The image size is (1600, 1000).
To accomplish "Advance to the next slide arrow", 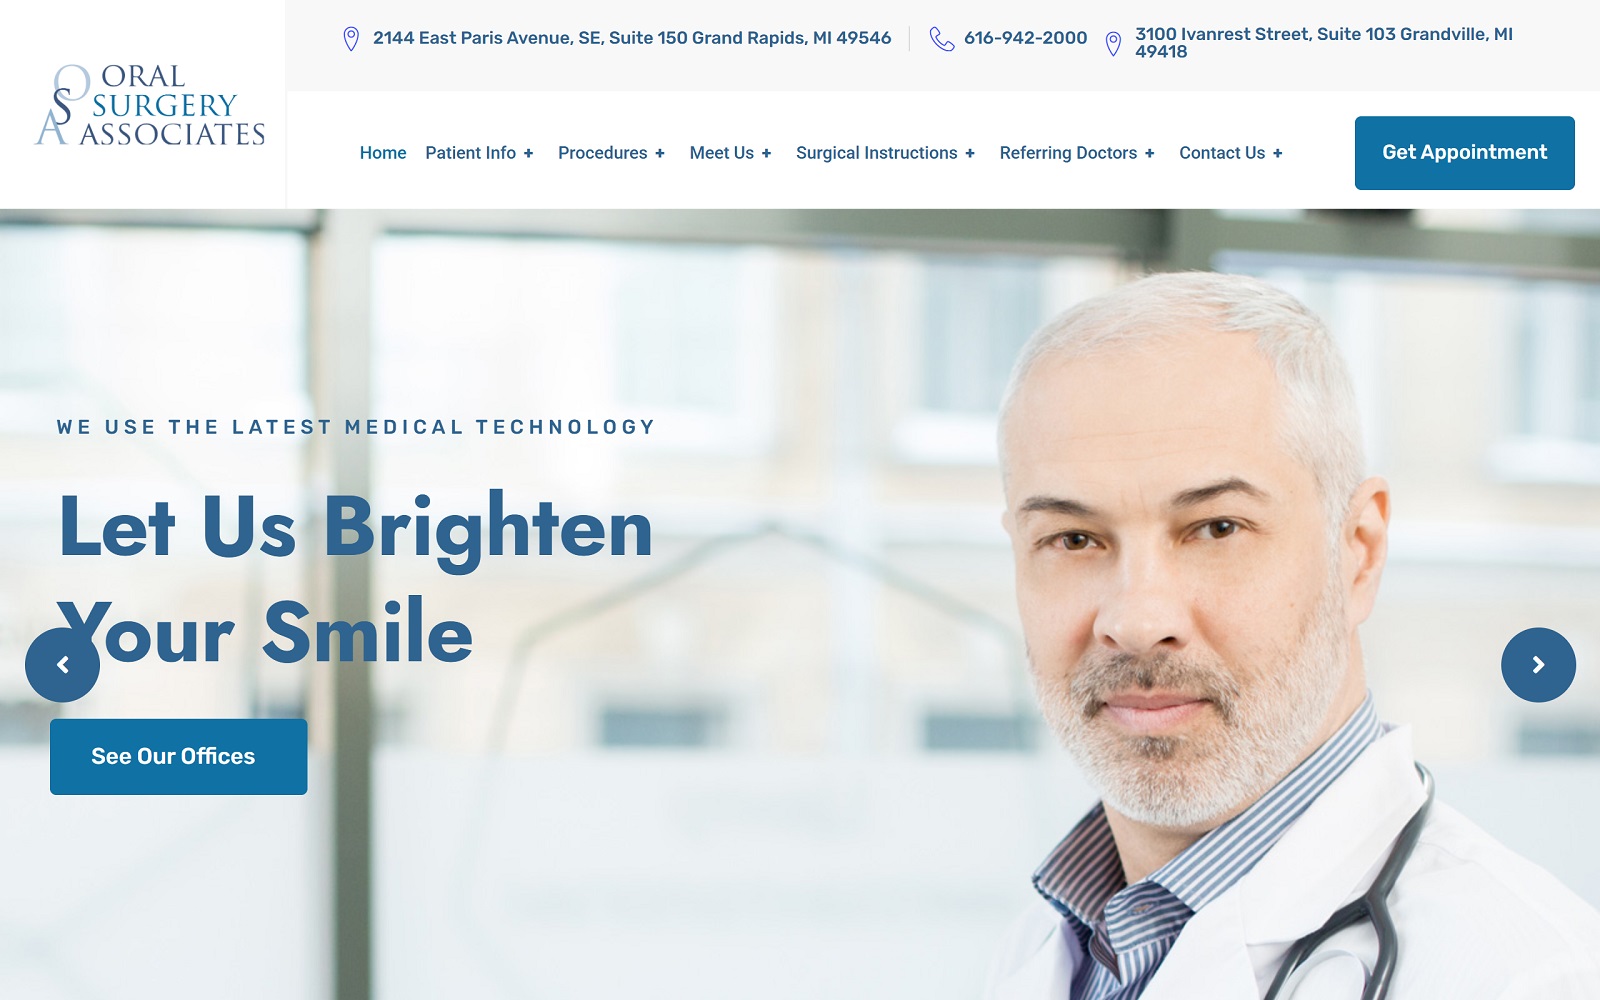I will tap(1538, 665).
